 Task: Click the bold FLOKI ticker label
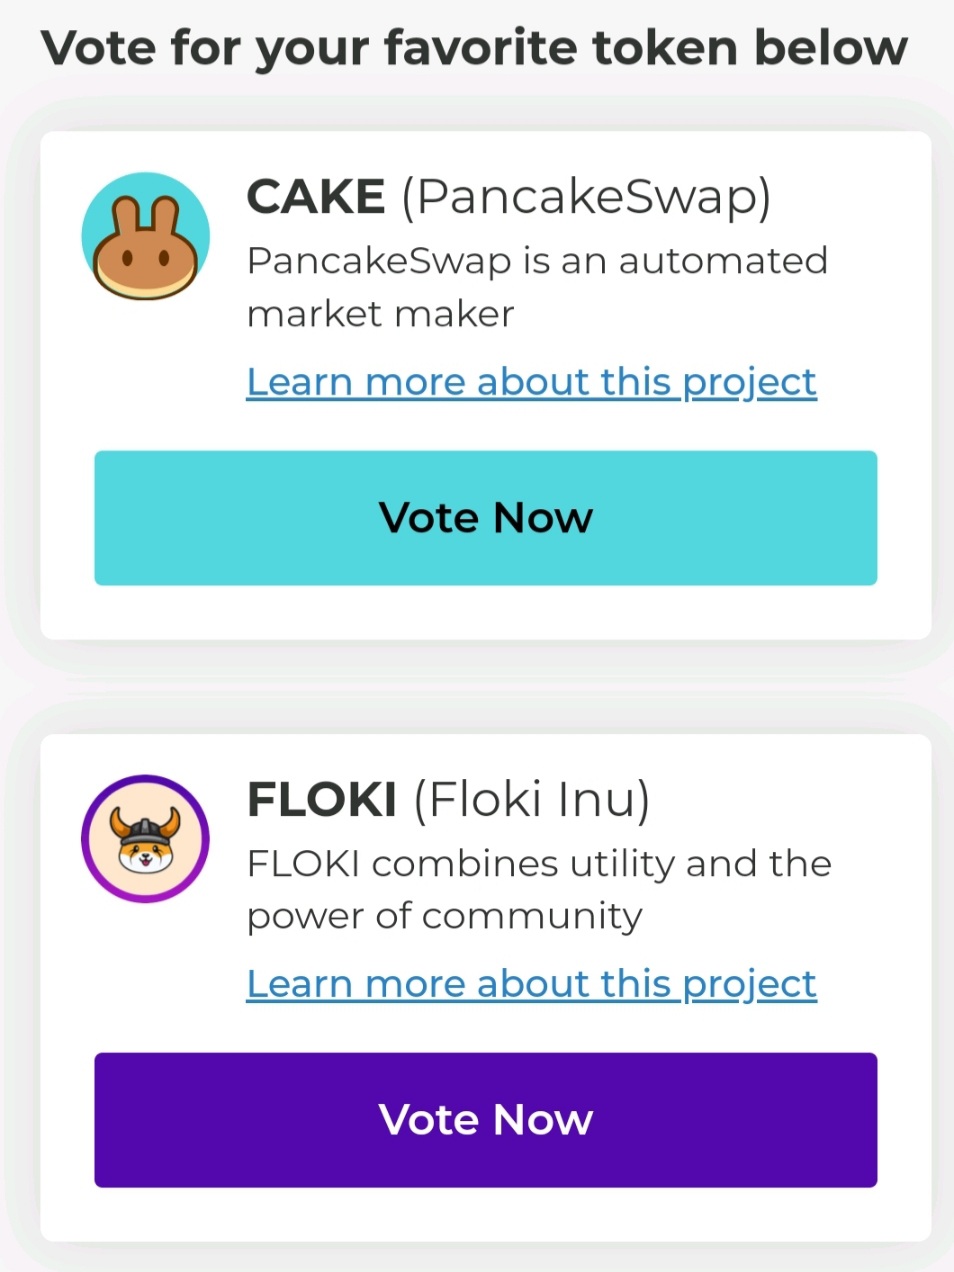click(x=321, y=799)
